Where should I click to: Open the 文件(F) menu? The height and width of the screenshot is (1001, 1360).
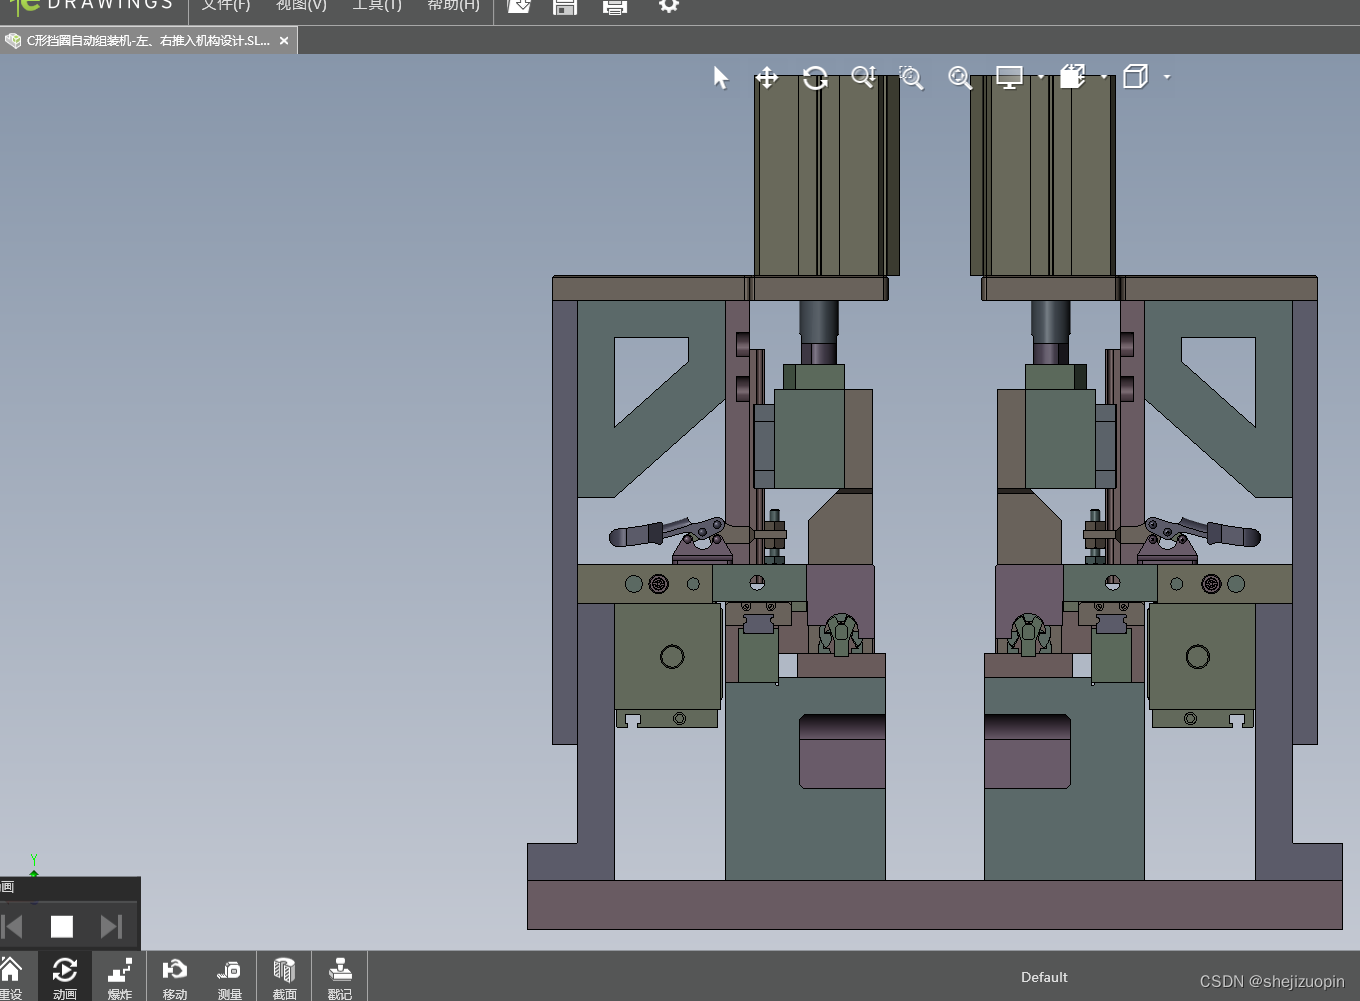coord(226,6)
